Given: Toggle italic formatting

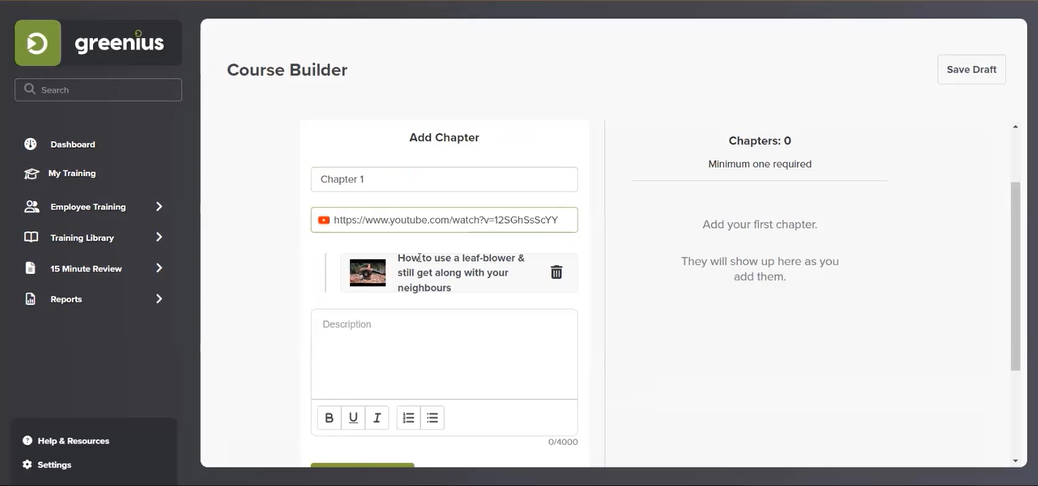Looking at the screenshot, I should (x=377, y=418).
